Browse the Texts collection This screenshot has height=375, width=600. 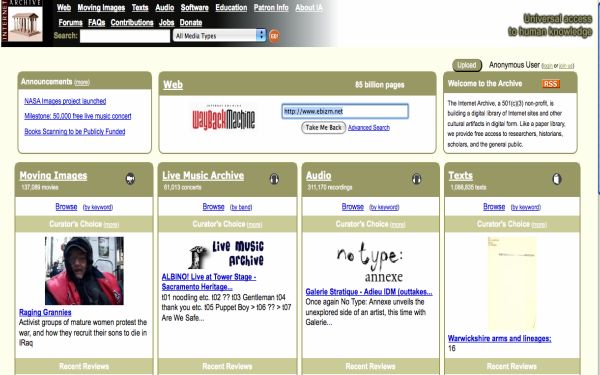coord(494,207)
